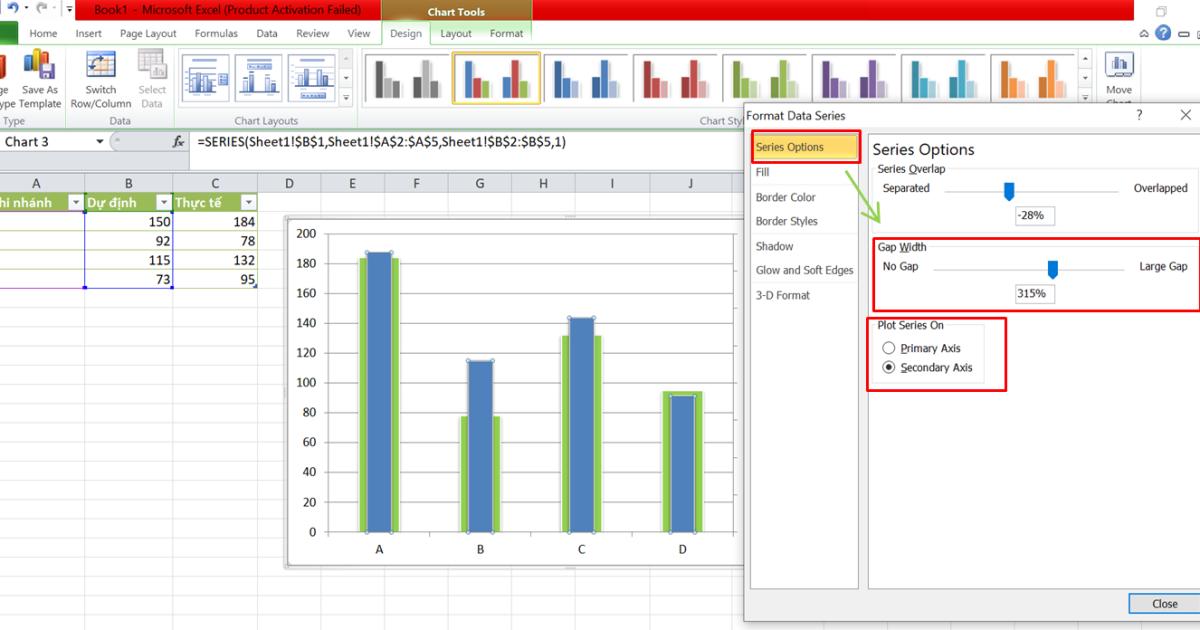Click the Series Overlap percentage field
The height and width of the screenshot is (630, 1200).
1034,215
